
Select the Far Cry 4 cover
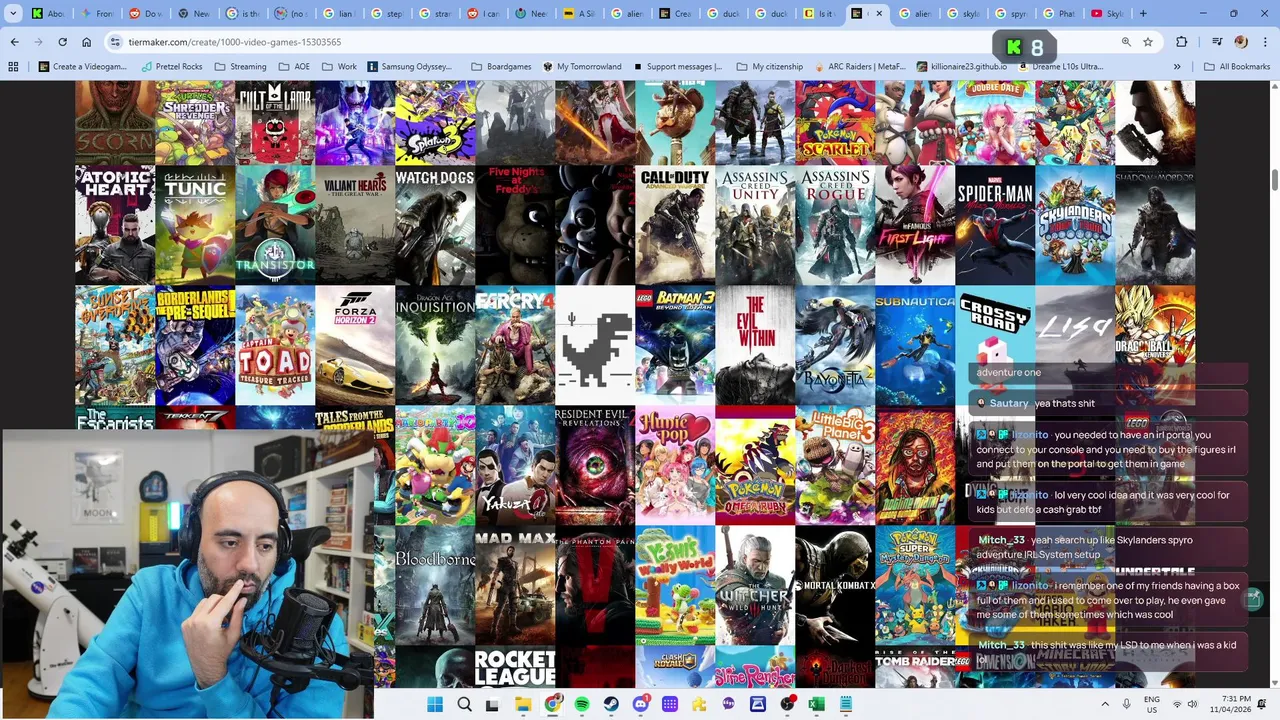pyautogui.click(x=515, y=345)
